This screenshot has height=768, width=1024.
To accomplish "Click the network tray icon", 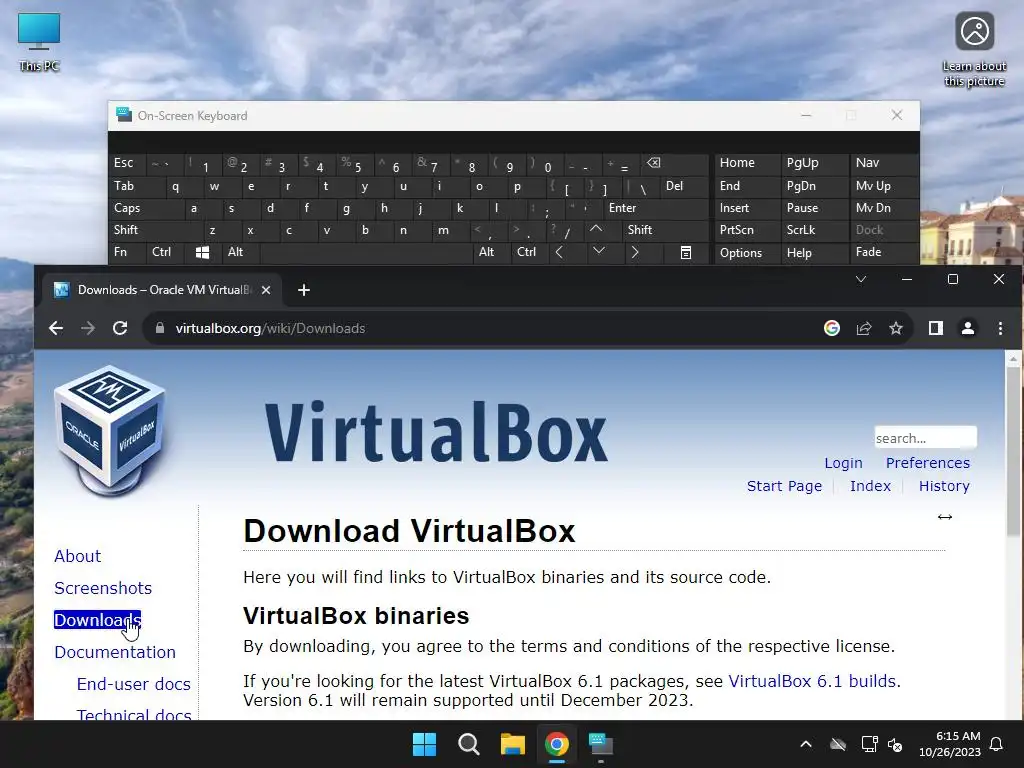I will [x=869, y=744].
